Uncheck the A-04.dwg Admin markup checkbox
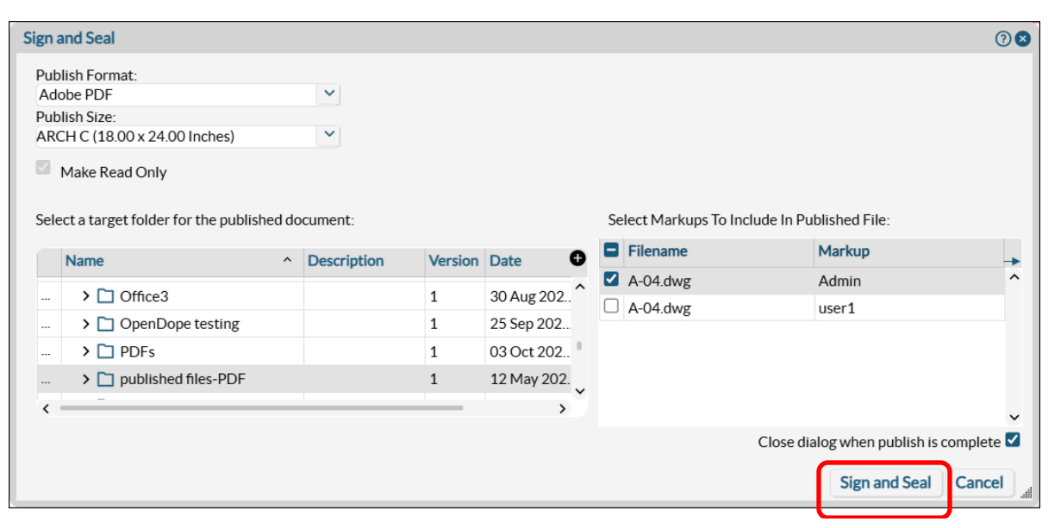Image resolution: width=1053 pixels, height=528 pixels. click(x=611, y=279)
